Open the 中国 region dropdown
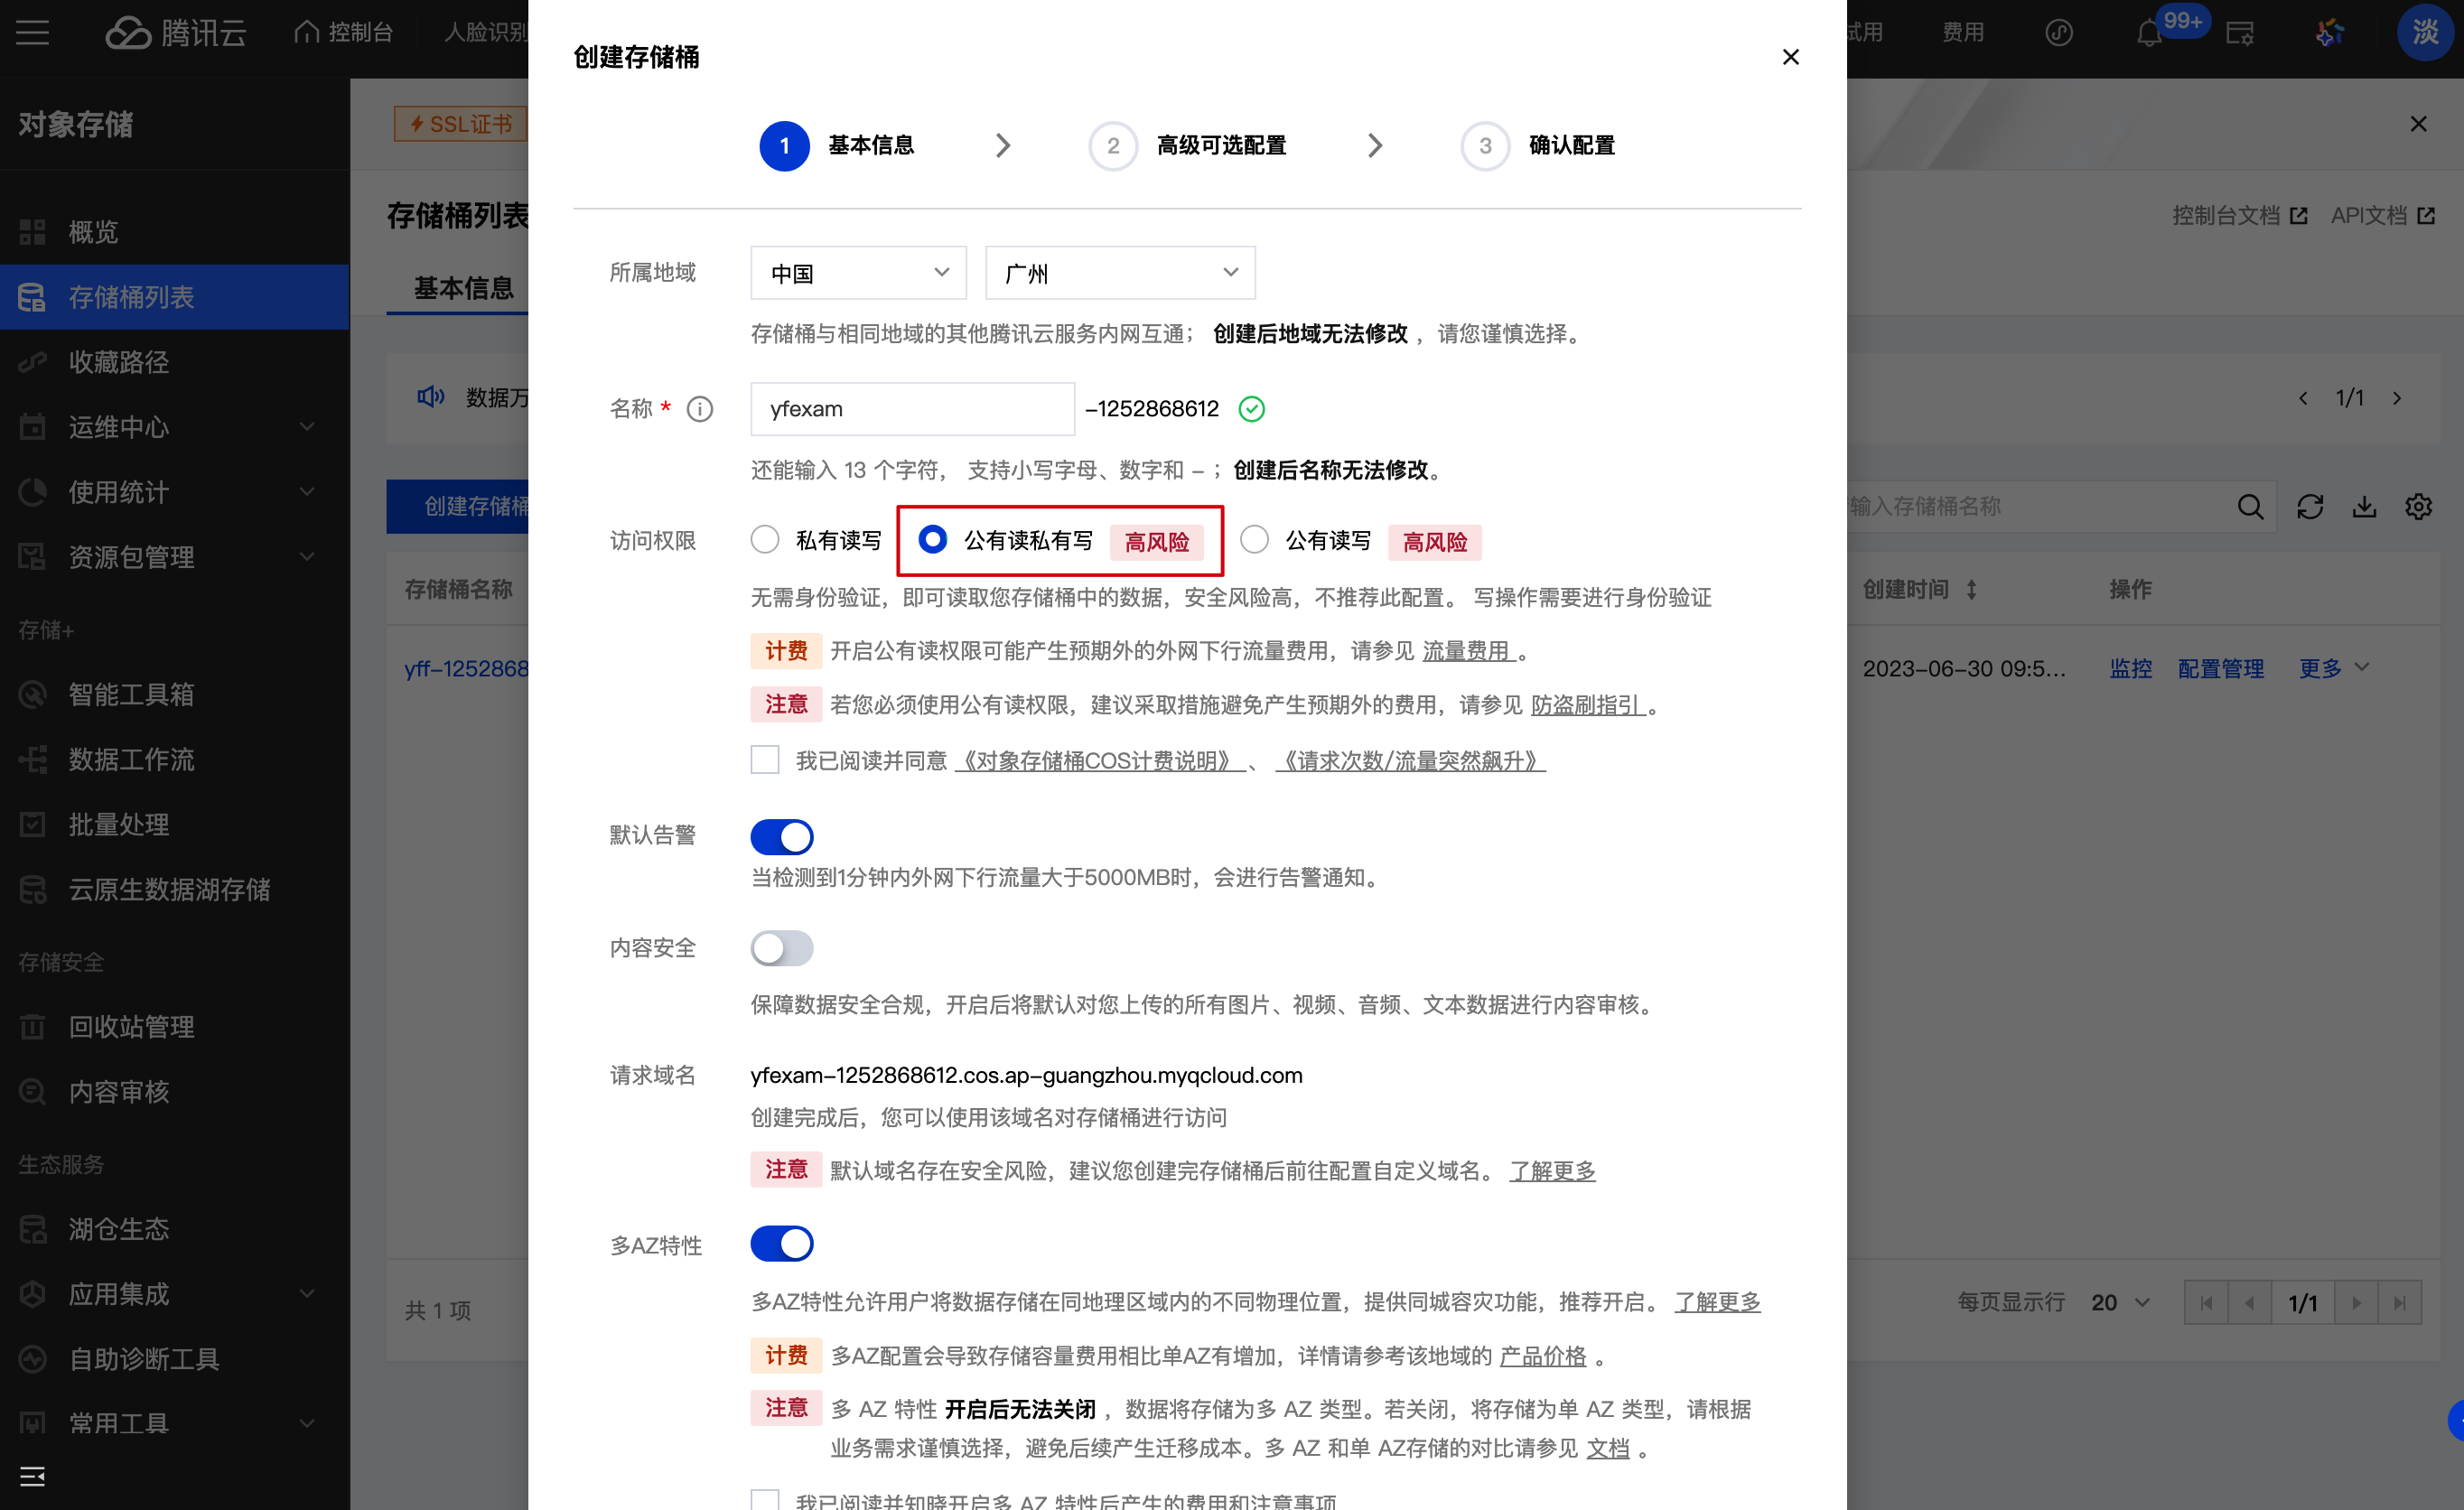 point(858,273)
